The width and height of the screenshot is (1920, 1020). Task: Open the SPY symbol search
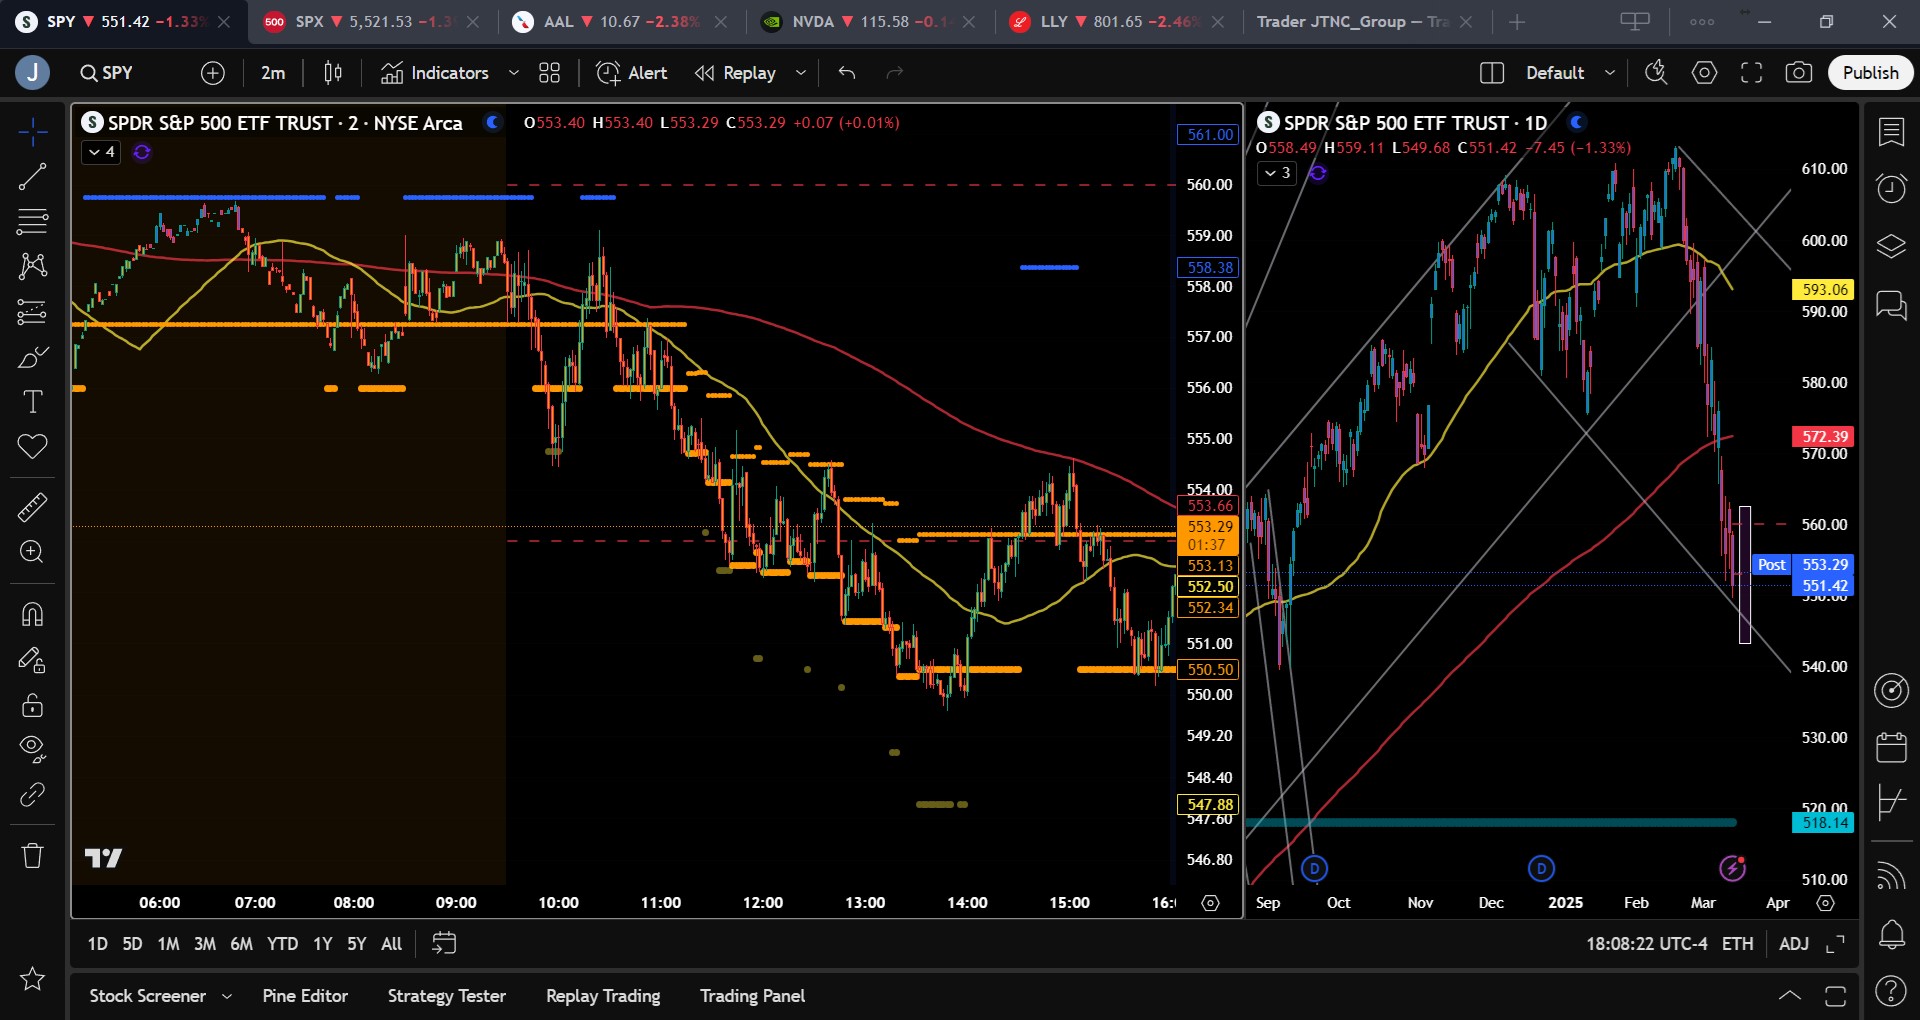(107, 73)
